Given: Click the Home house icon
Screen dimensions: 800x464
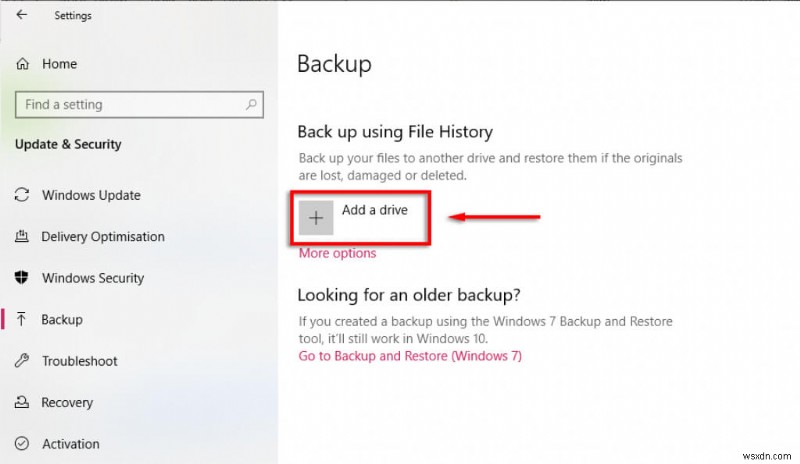Looking at the screenshot, I should [22, 64].
